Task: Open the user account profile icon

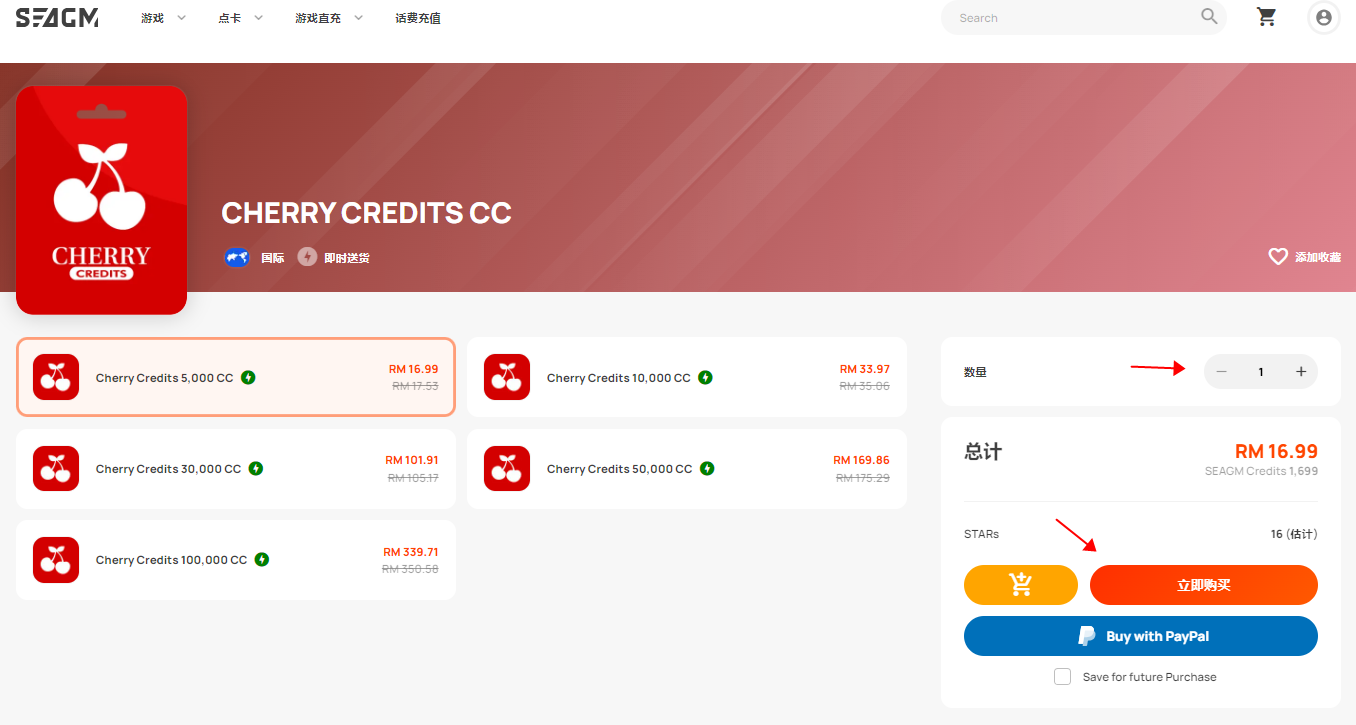Action: (x=1324, y=18)
